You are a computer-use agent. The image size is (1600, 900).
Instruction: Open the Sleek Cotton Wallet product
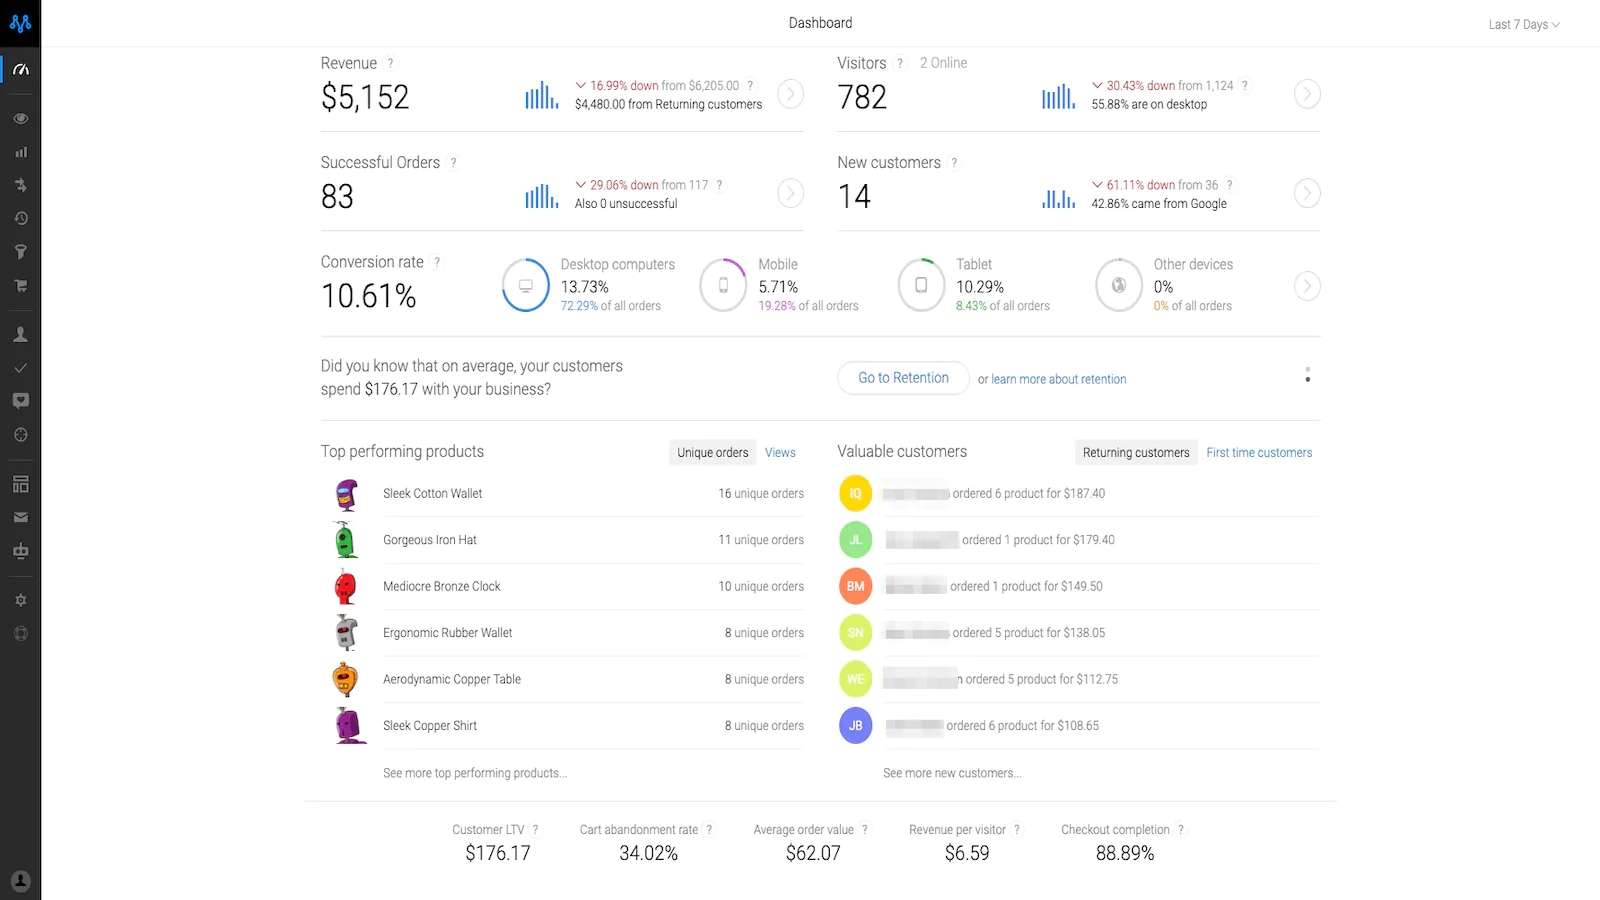coord(432,493)
